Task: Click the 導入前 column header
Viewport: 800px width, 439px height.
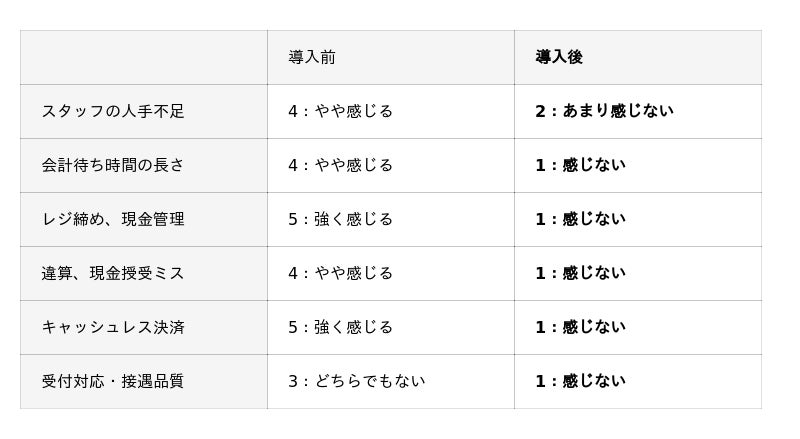Action: 312,57
